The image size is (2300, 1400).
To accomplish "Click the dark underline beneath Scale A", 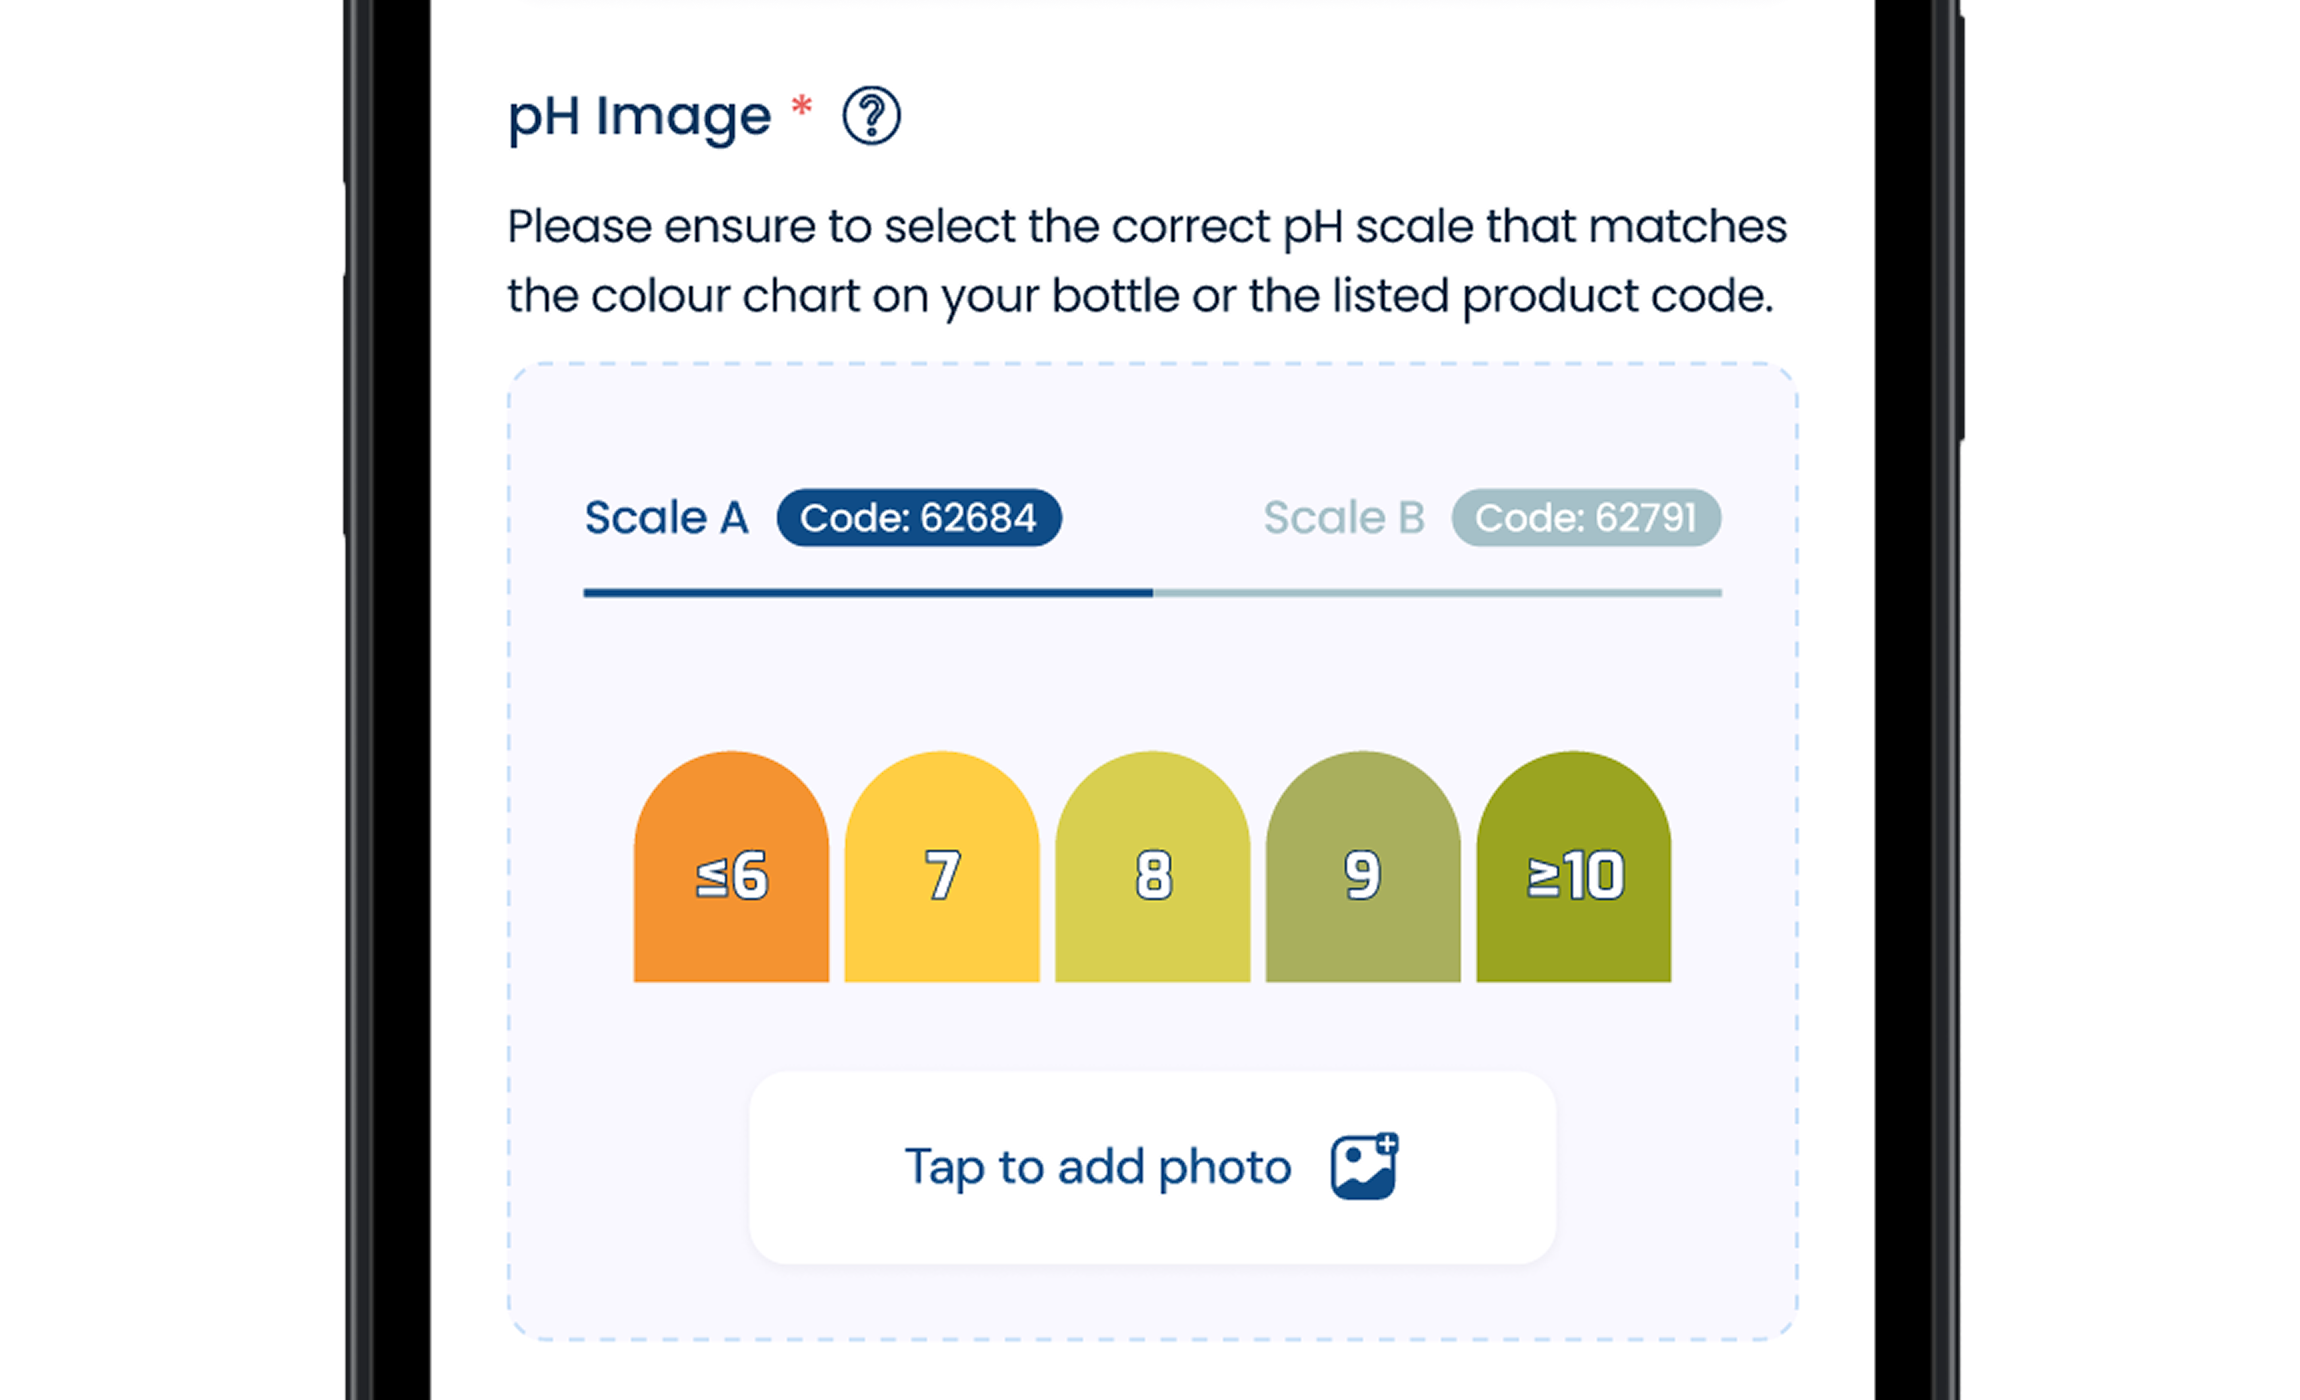I will coord(868,593).
